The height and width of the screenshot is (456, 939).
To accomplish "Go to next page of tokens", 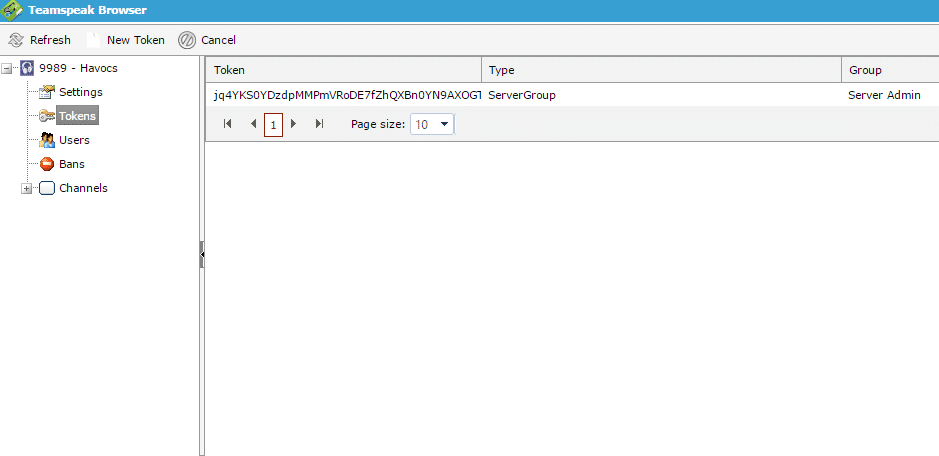I will 293,124.
